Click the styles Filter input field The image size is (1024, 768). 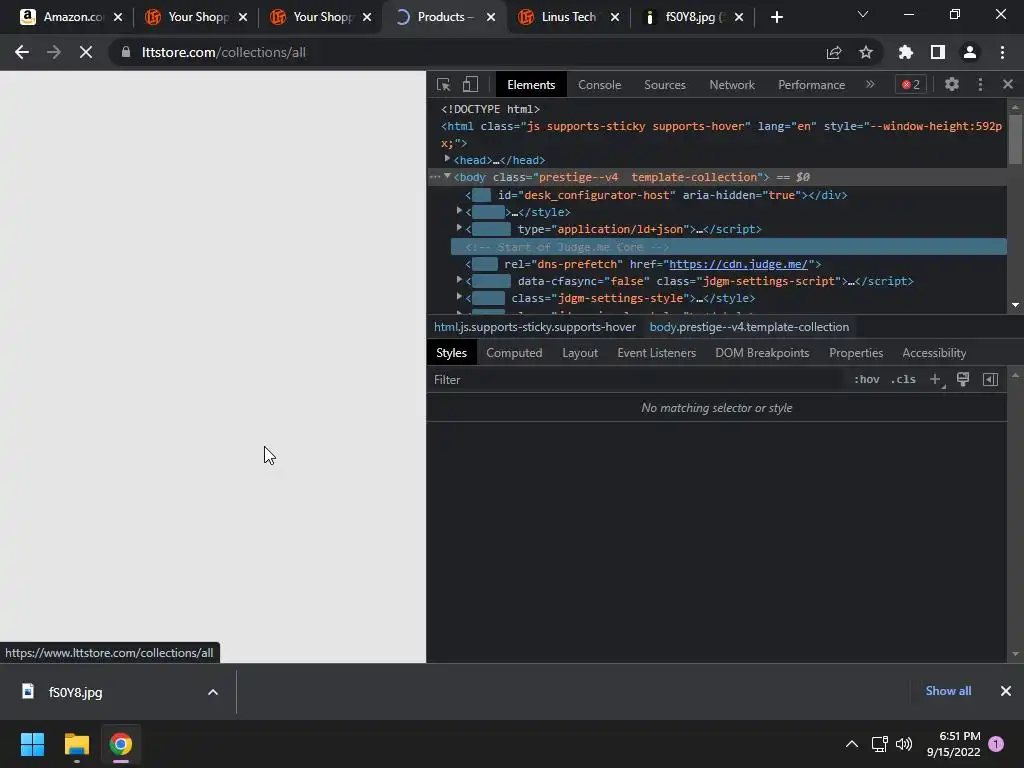637,379
